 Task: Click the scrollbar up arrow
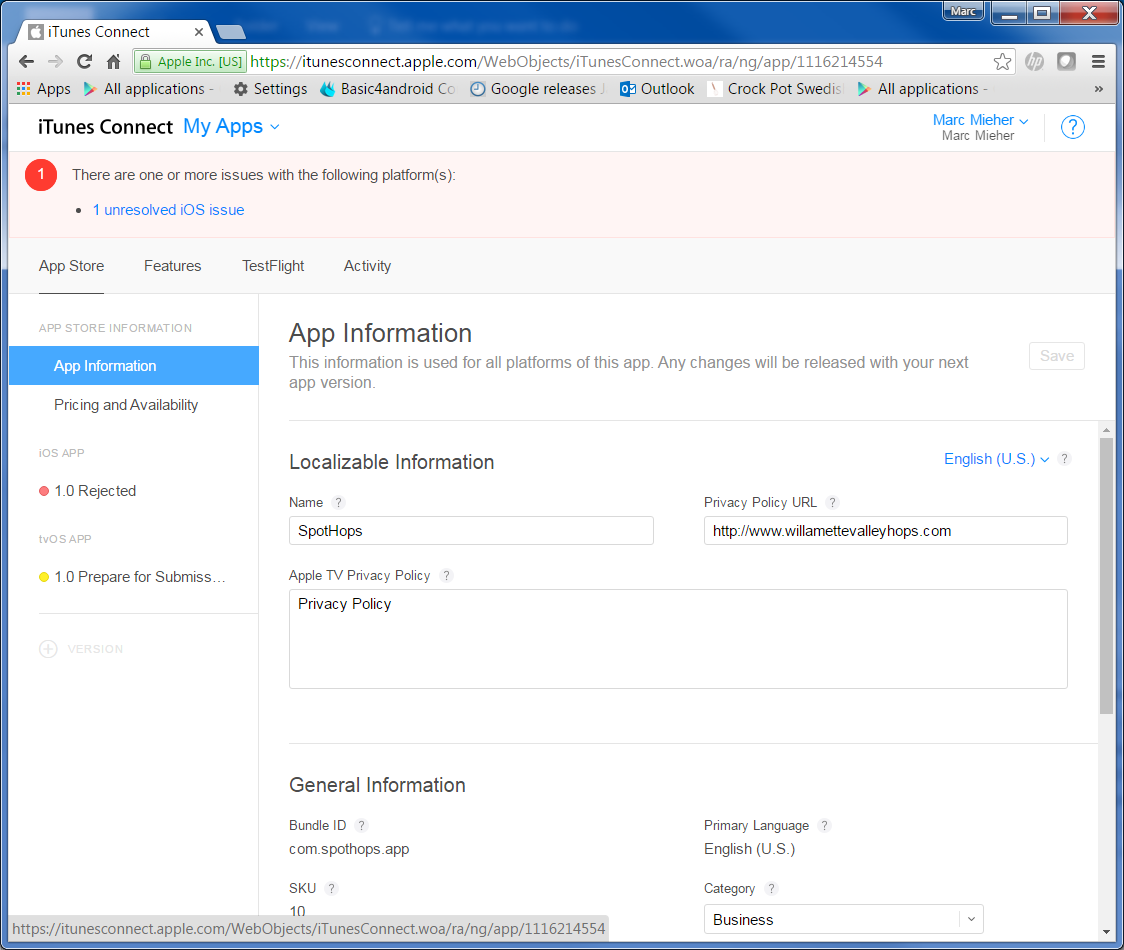tap(1106, 429)
